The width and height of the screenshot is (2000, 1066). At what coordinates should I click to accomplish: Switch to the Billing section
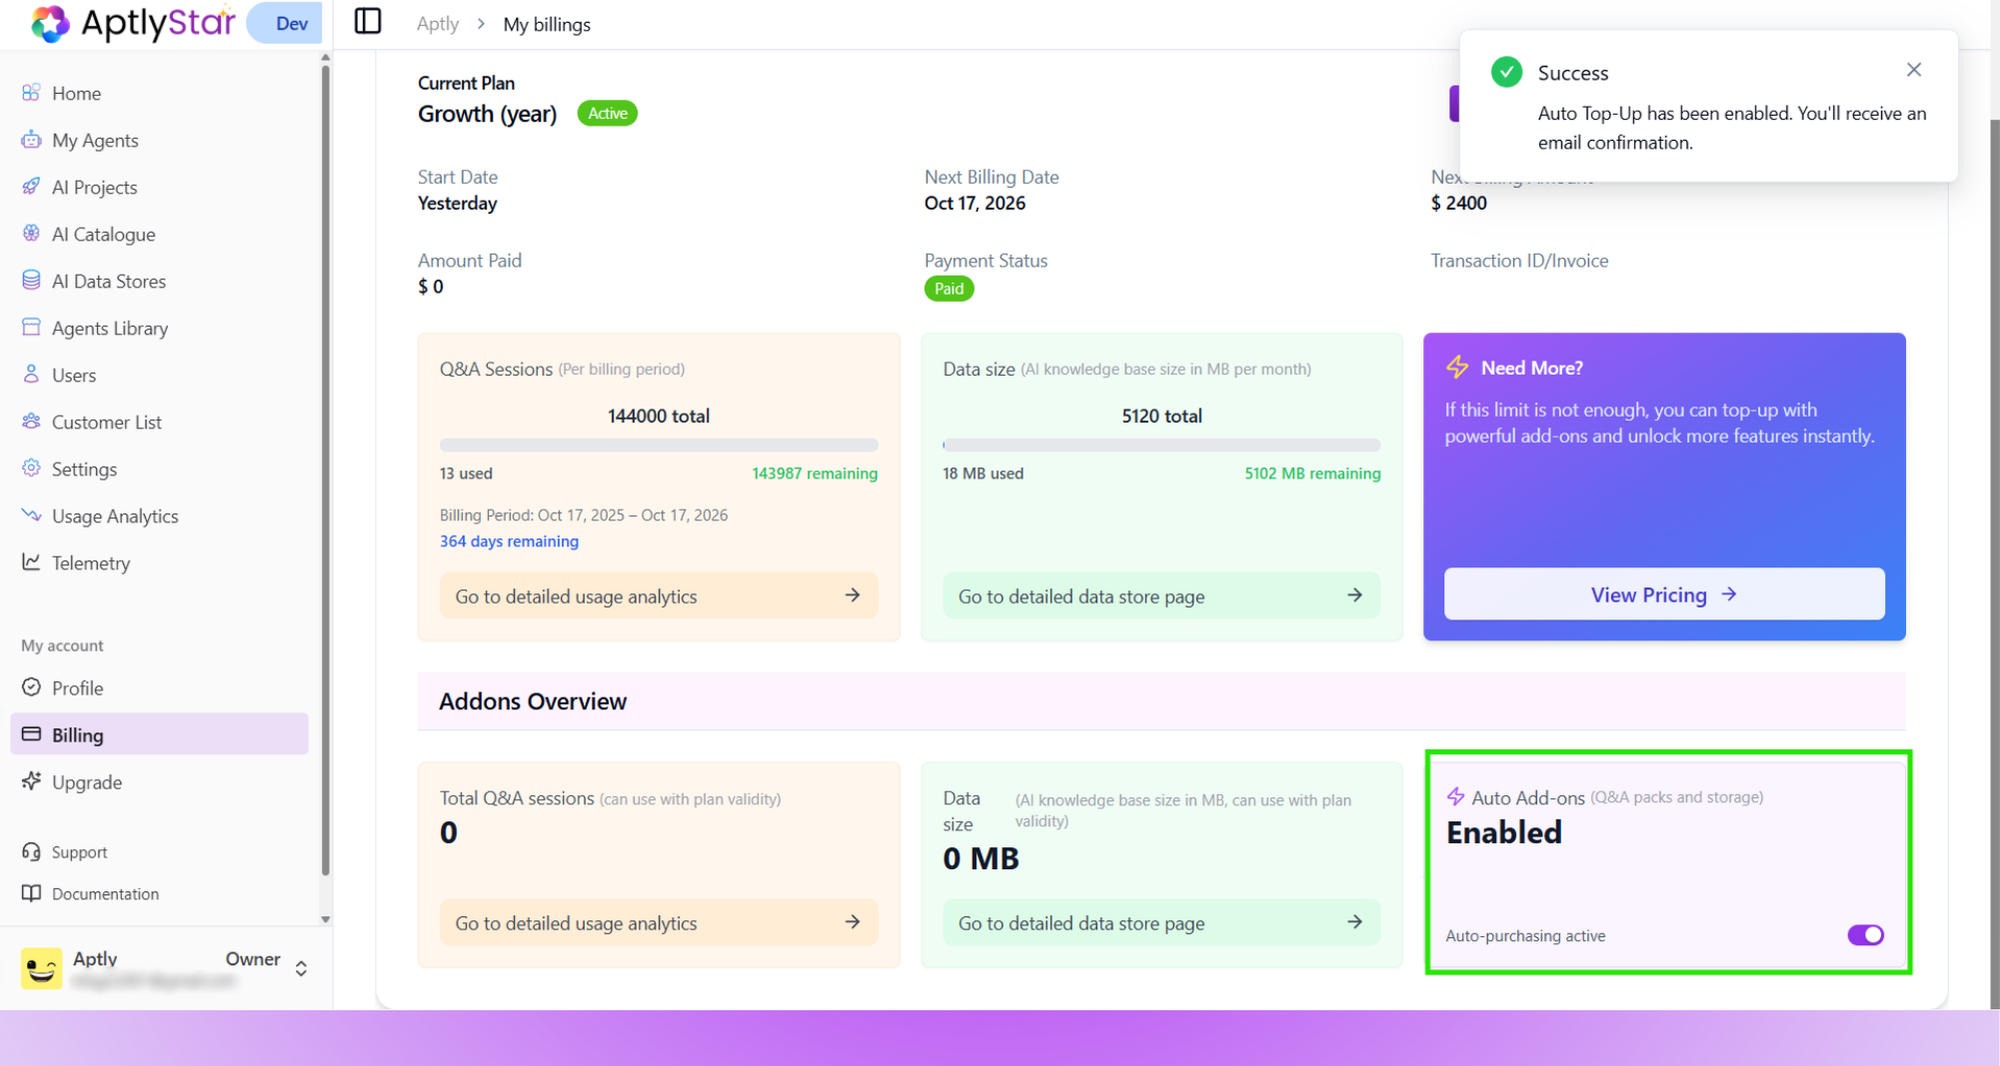pyautogui.click(x=77, y=735)
